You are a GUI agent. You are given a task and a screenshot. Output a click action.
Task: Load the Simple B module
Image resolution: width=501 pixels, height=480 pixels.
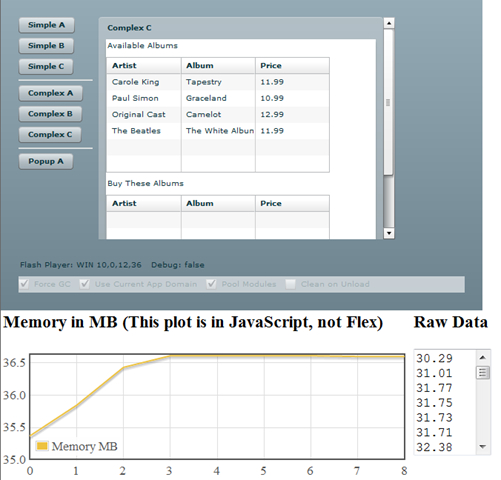click(x=46, y=46)
